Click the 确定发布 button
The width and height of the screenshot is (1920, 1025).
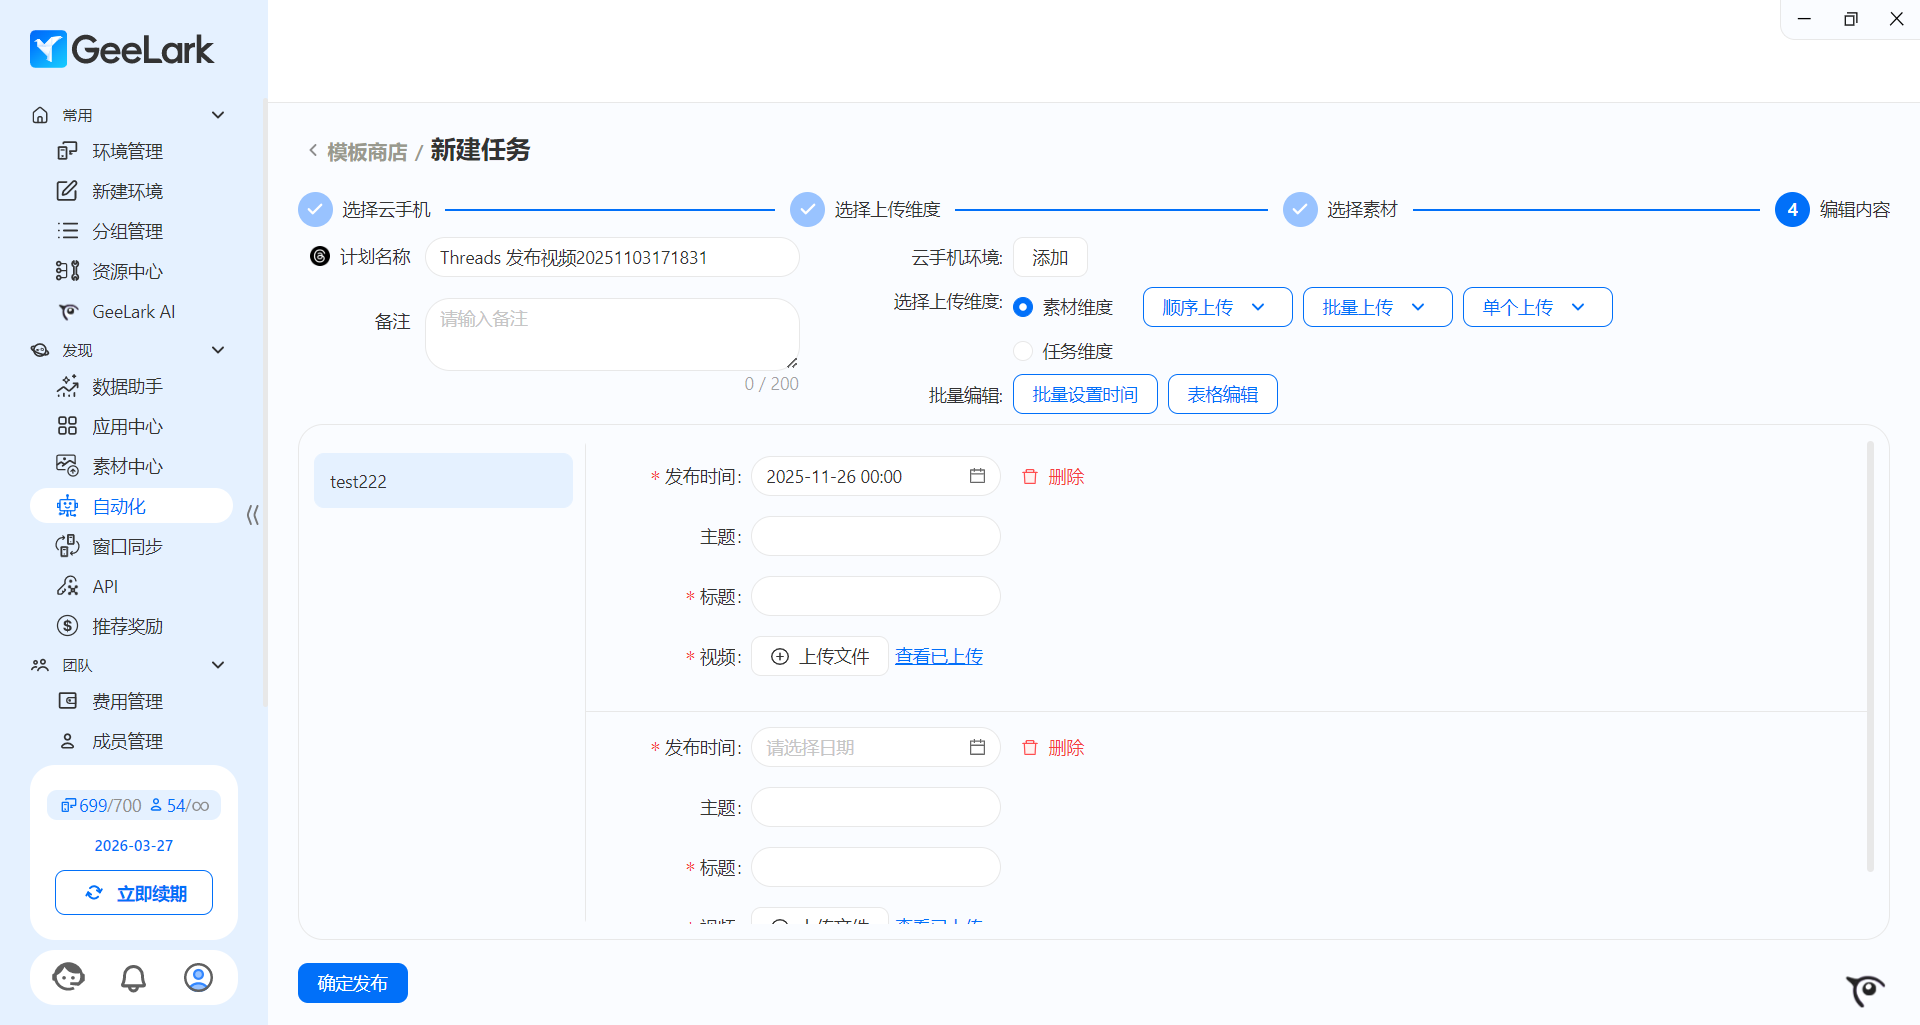[352, 983]
